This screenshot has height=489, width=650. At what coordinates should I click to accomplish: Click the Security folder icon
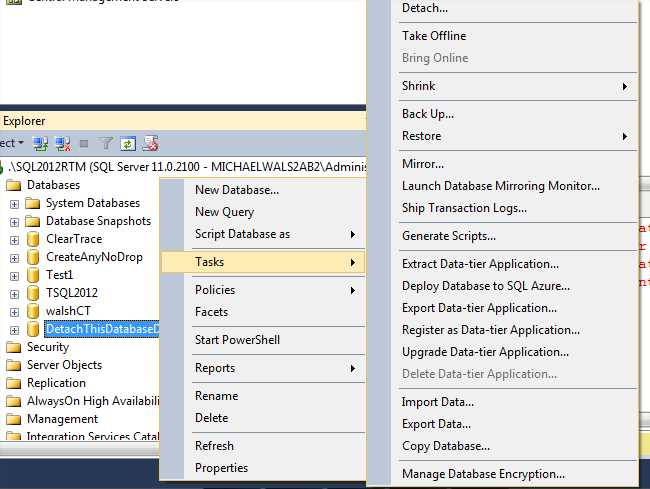[x=14, y=347]
